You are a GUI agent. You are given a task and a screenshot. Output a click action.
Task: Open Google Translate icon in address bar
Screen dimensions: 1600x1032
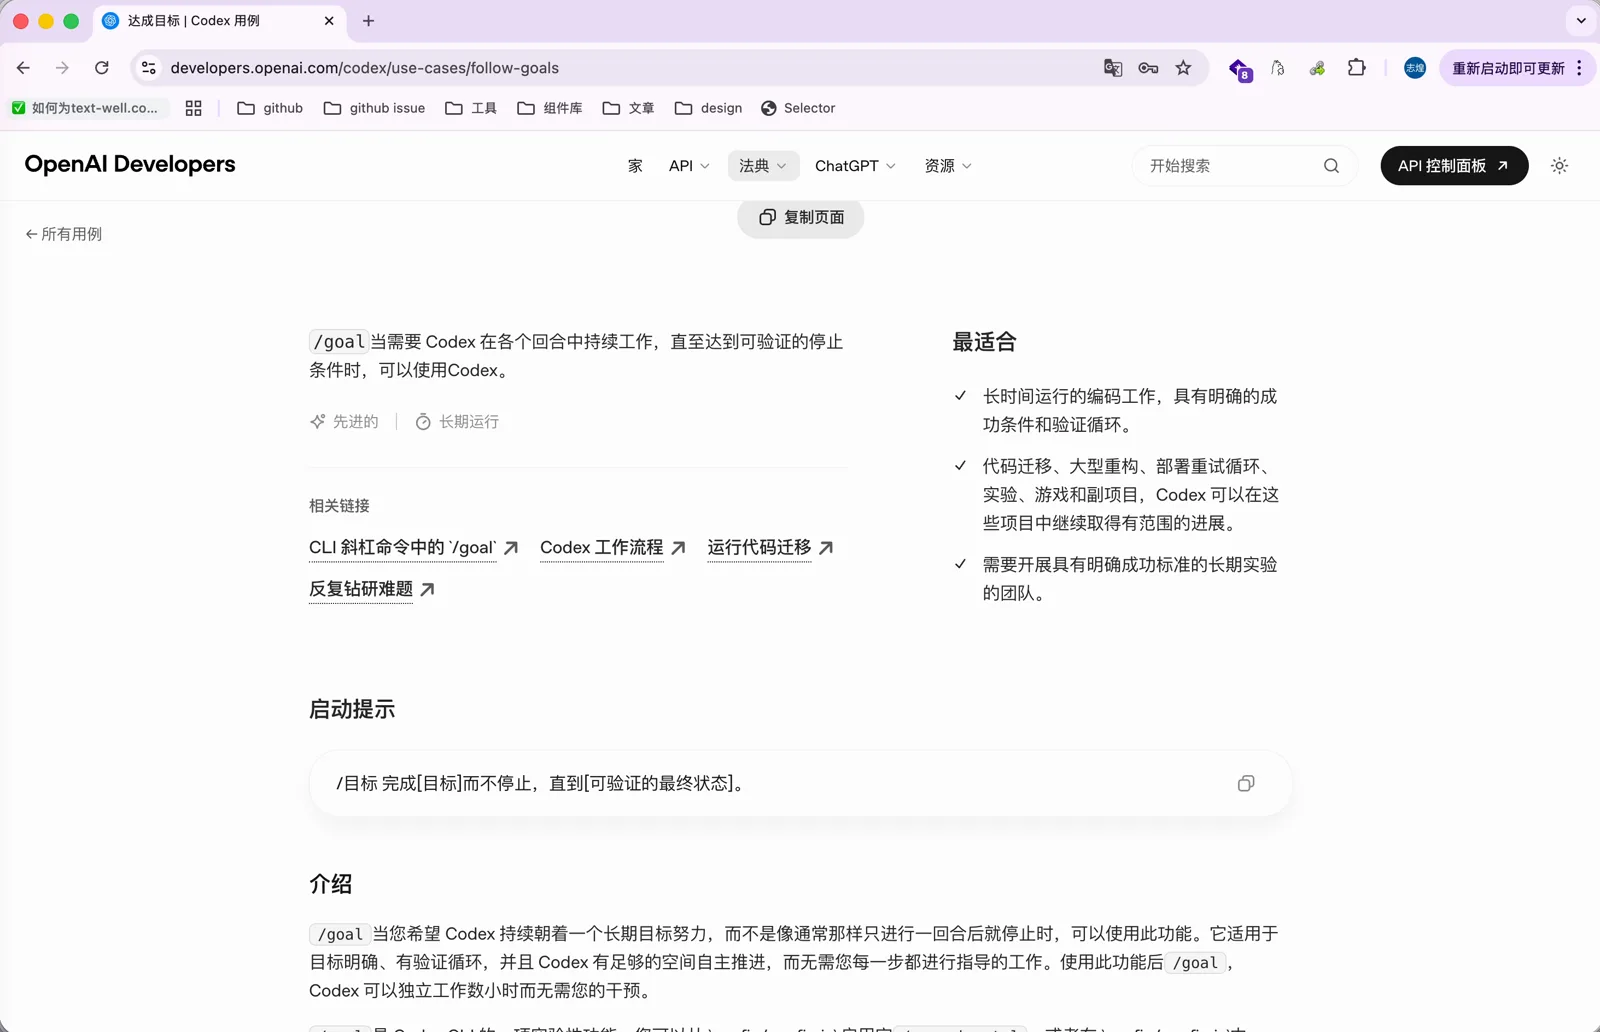click(x=1113, y=68)
